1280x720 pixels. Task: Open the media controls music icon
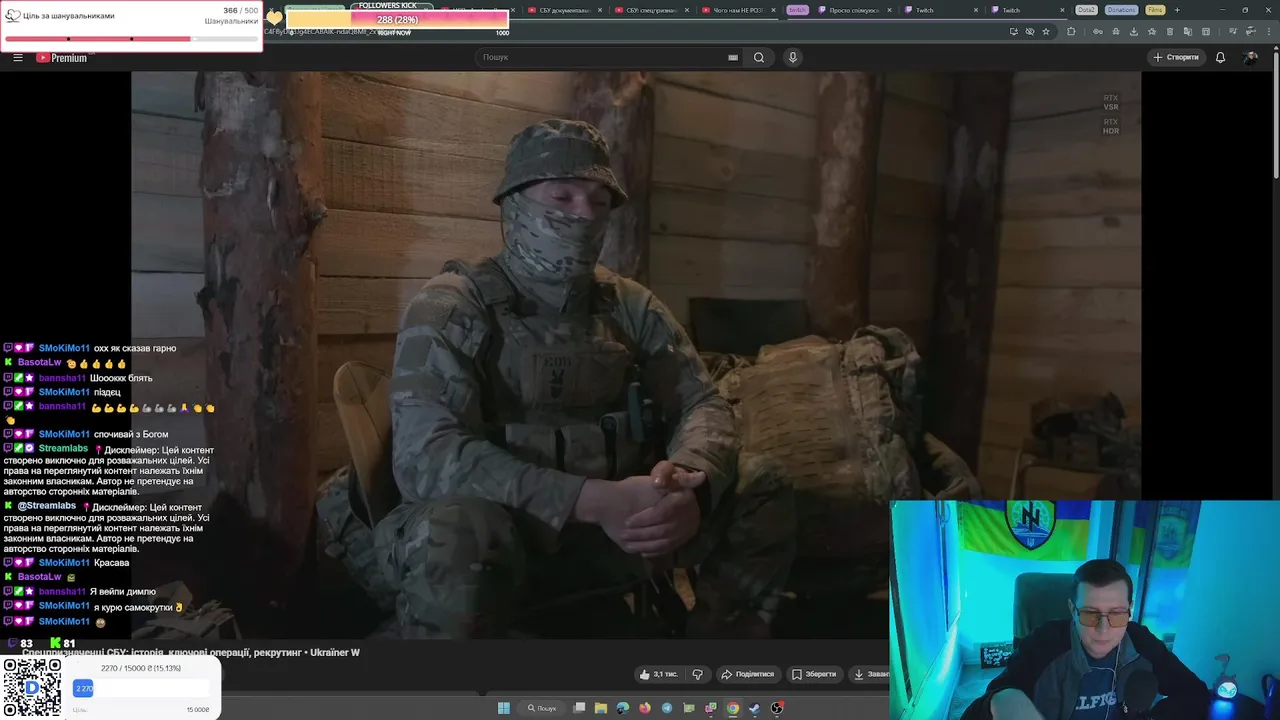pos(1233,31)
